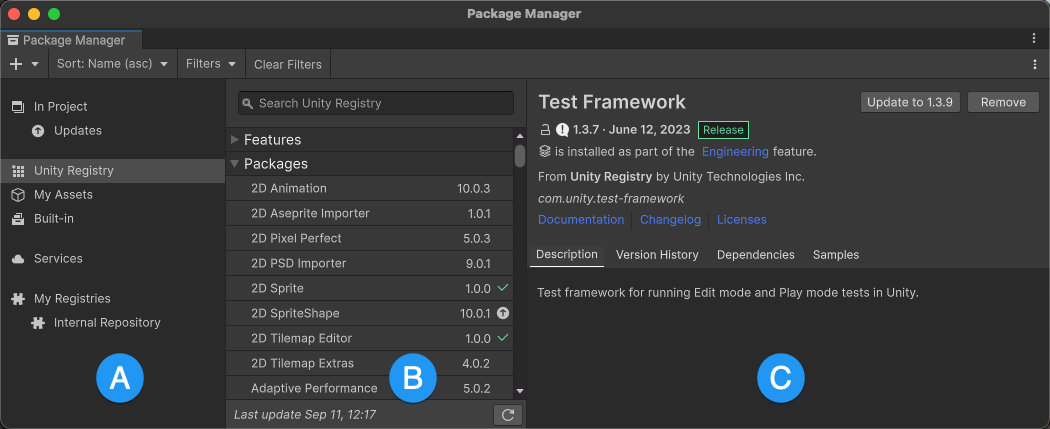This screenshot has height=429, width=1050.
Task: Click the Internal Repository puzzle icon
Action: click(x=38, y=323)
